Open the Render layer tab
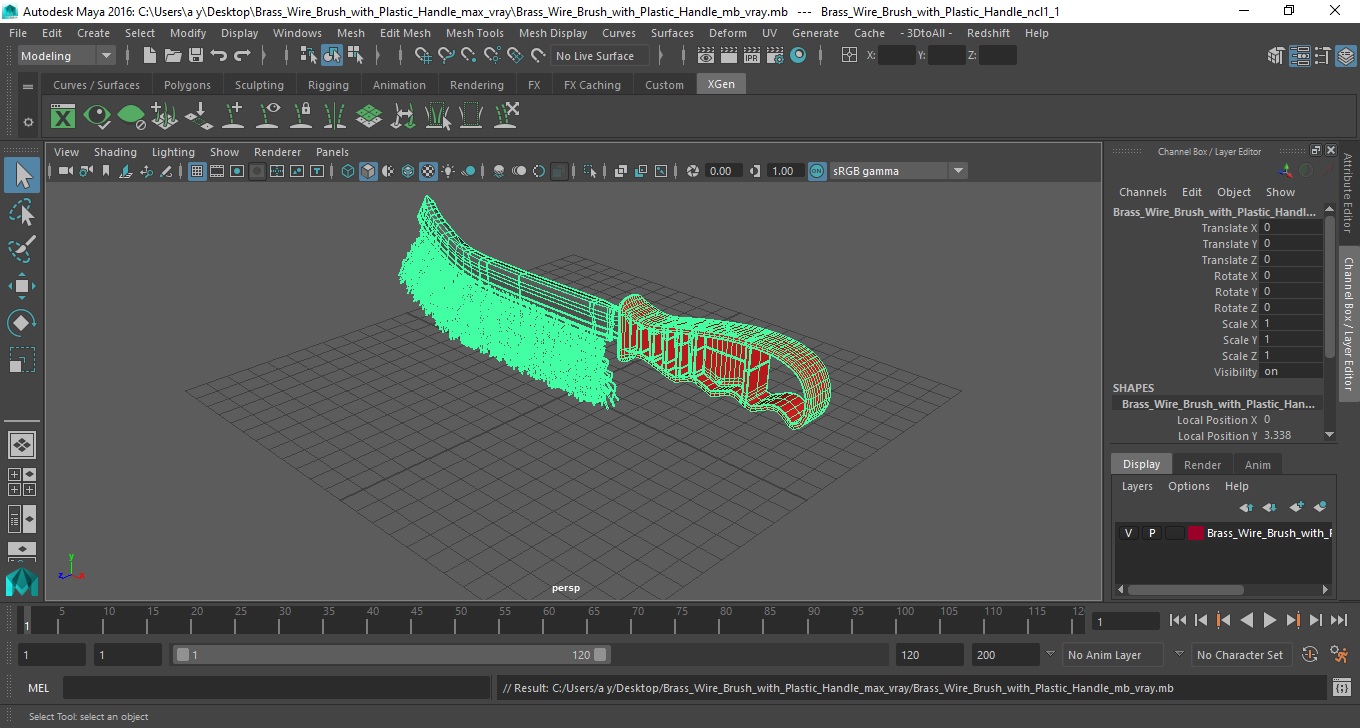 (x=1202, y=465)
